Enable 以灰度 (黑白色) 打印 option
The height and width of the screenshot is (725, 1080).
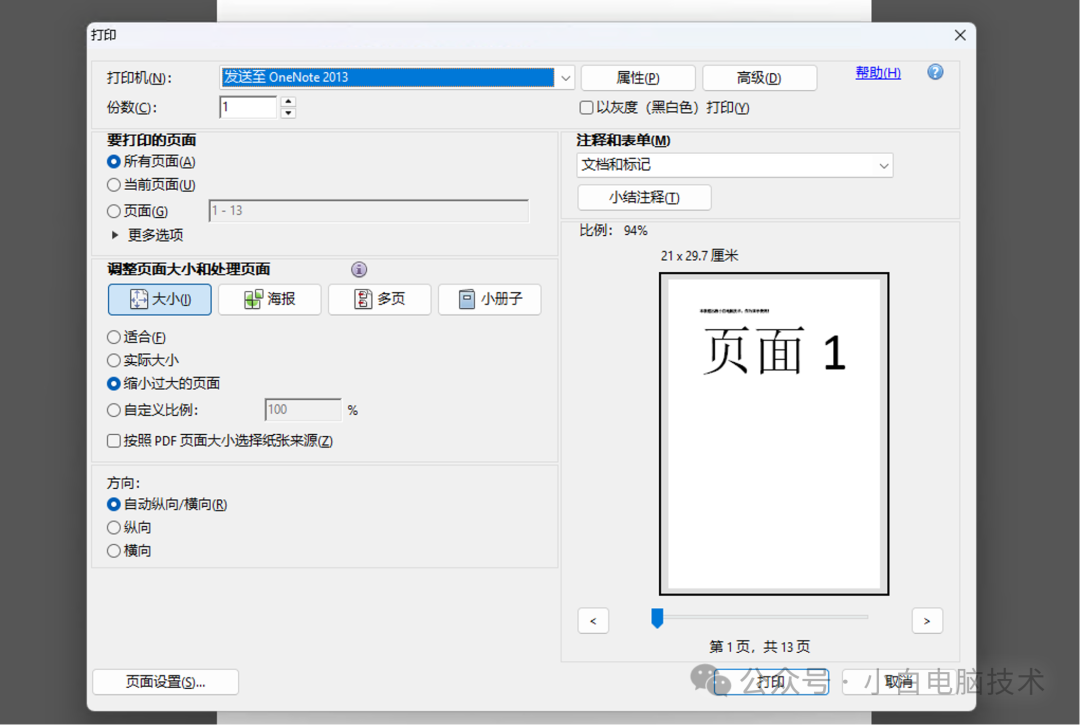click(x=585, y=107)
